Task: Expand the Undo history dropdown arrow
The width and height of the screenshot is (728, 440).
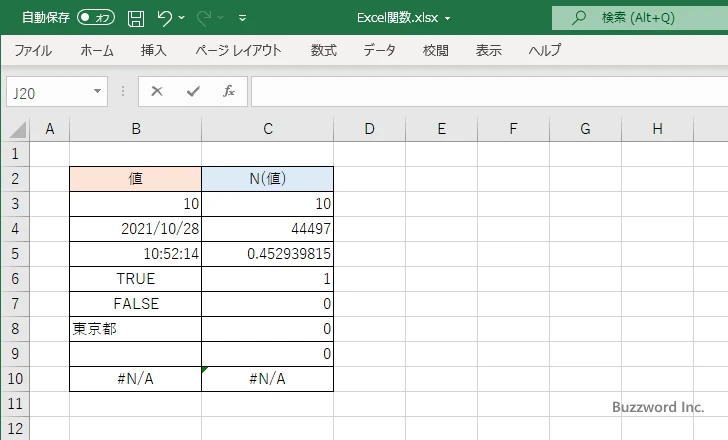Action: tap(184, 18)
